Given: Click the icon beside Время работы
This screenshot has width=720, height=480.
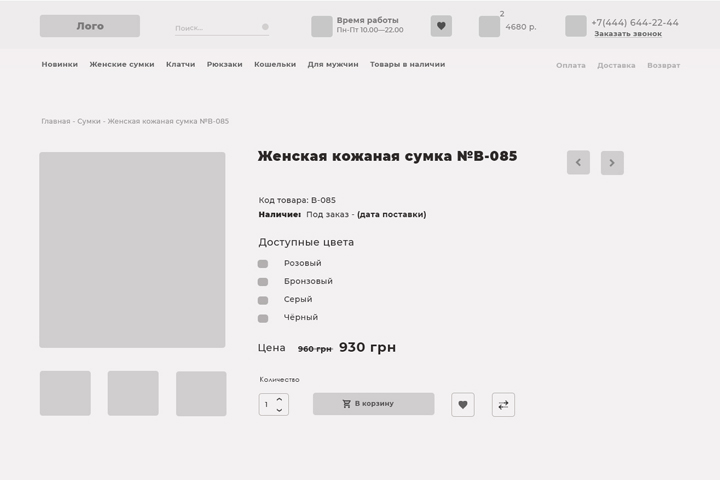Looking at the screenshot, I should coord(321,26).
